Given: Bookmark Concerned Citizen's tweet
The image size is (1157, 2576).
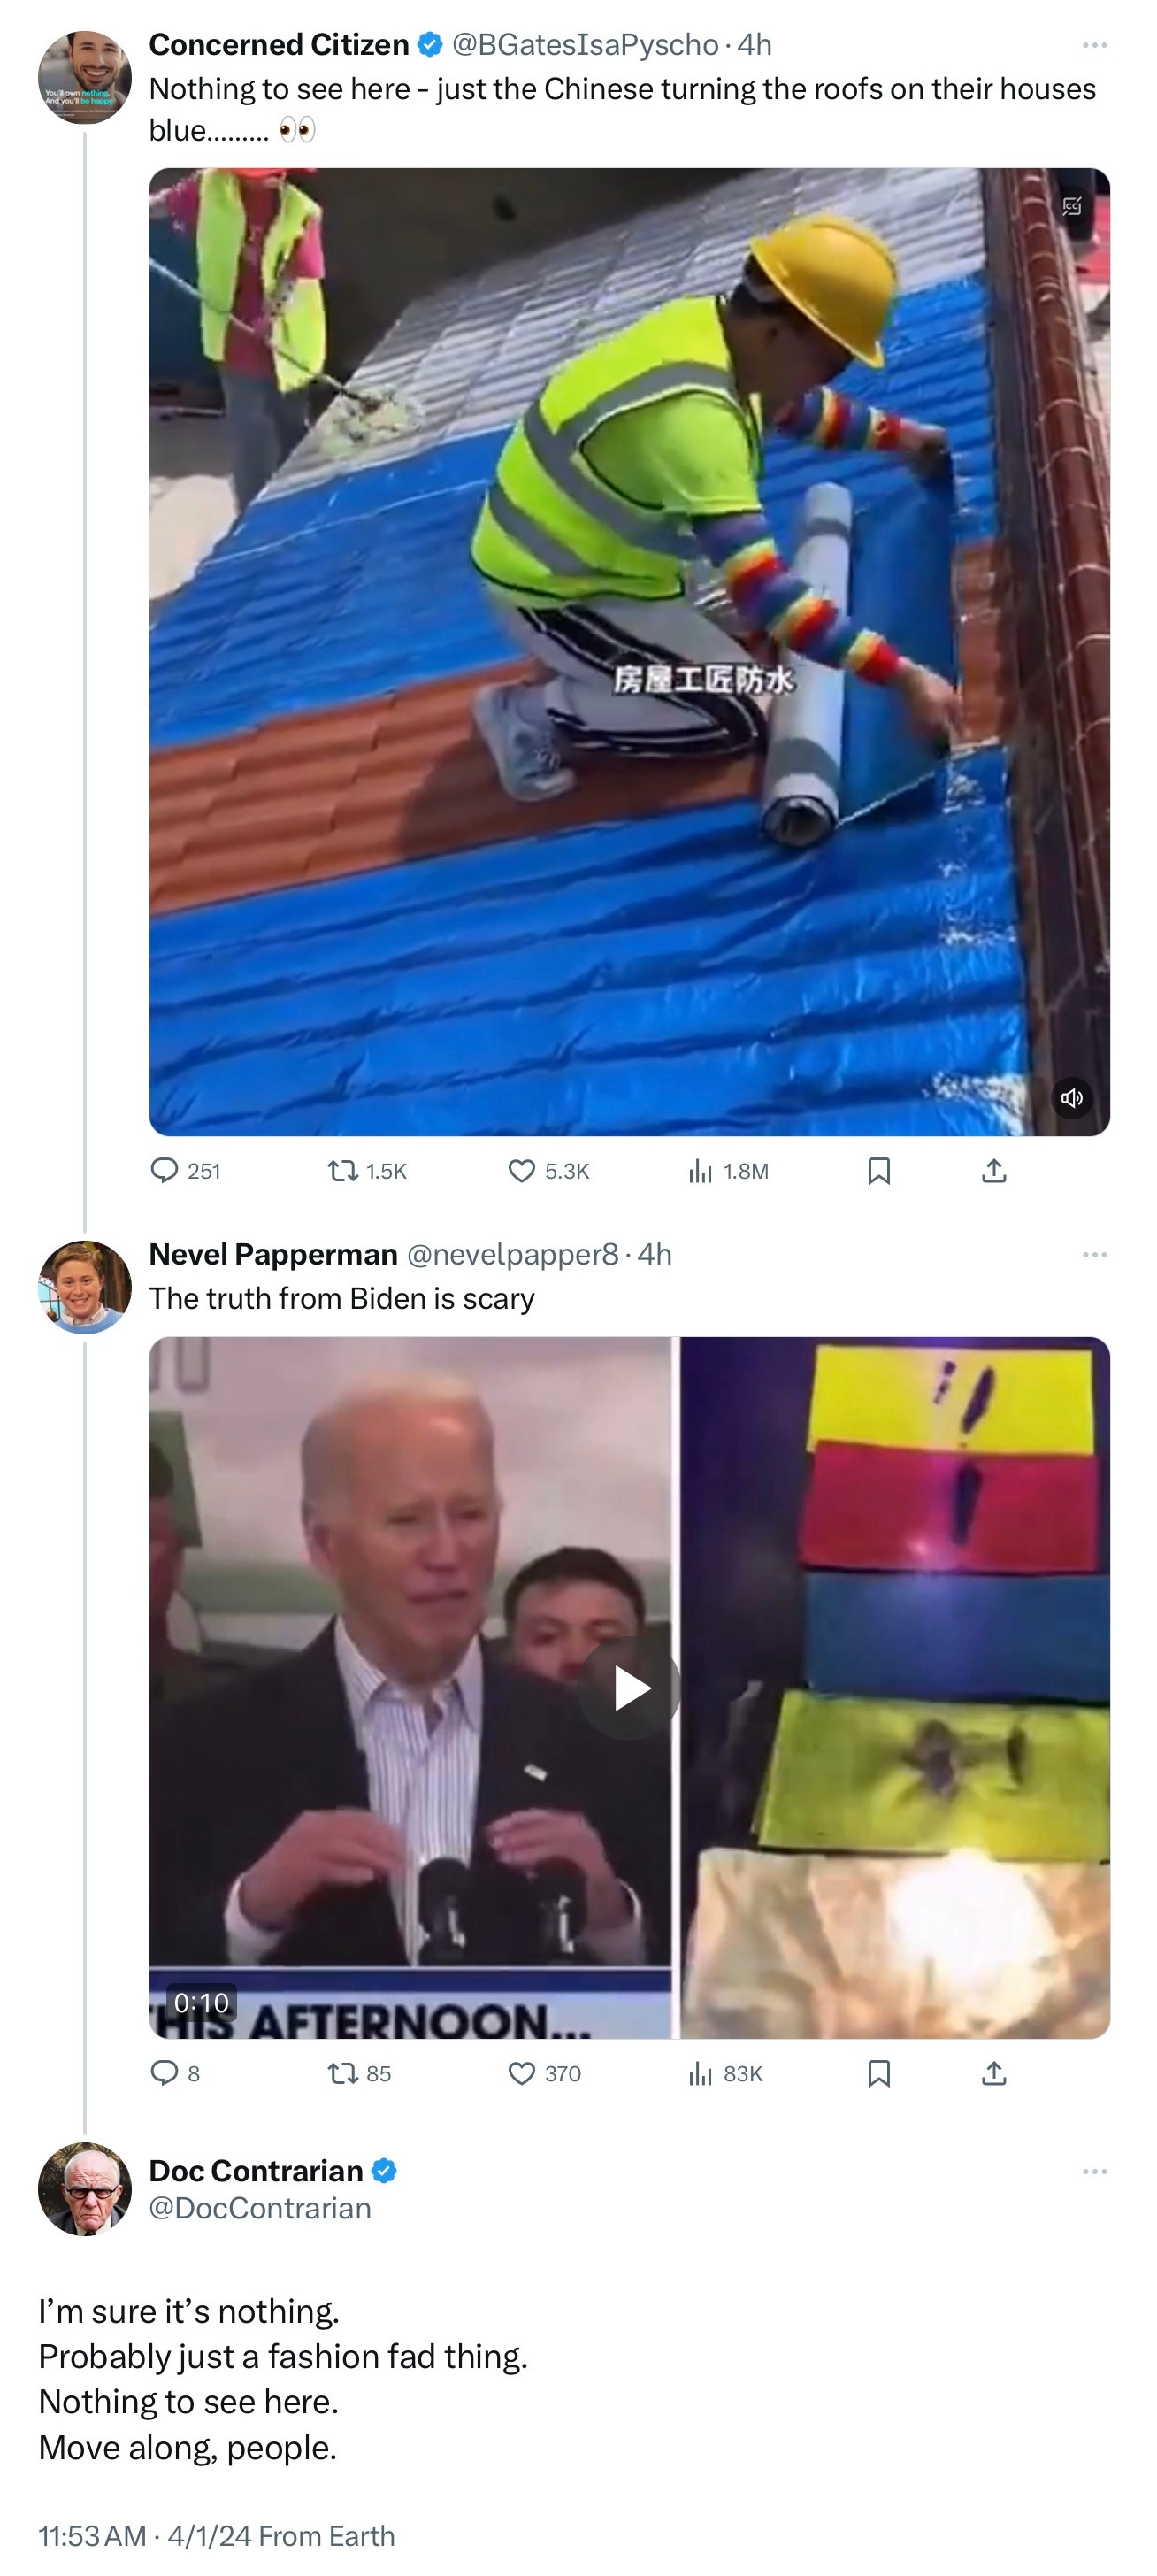Looking at the screenshot, I should tap(879, 1170).
